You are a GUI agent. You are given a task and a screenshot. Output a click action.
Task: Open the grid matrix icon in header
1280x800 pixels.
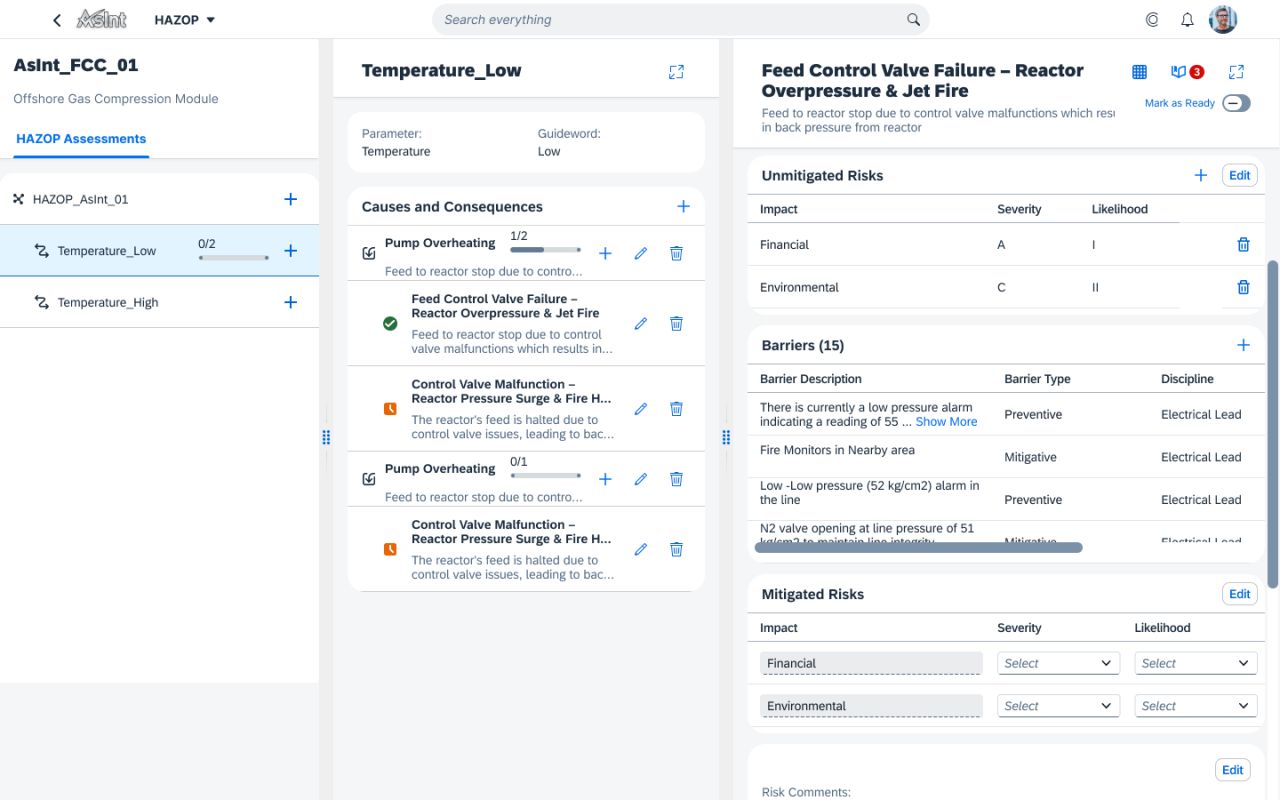(x=1139, y=72)
